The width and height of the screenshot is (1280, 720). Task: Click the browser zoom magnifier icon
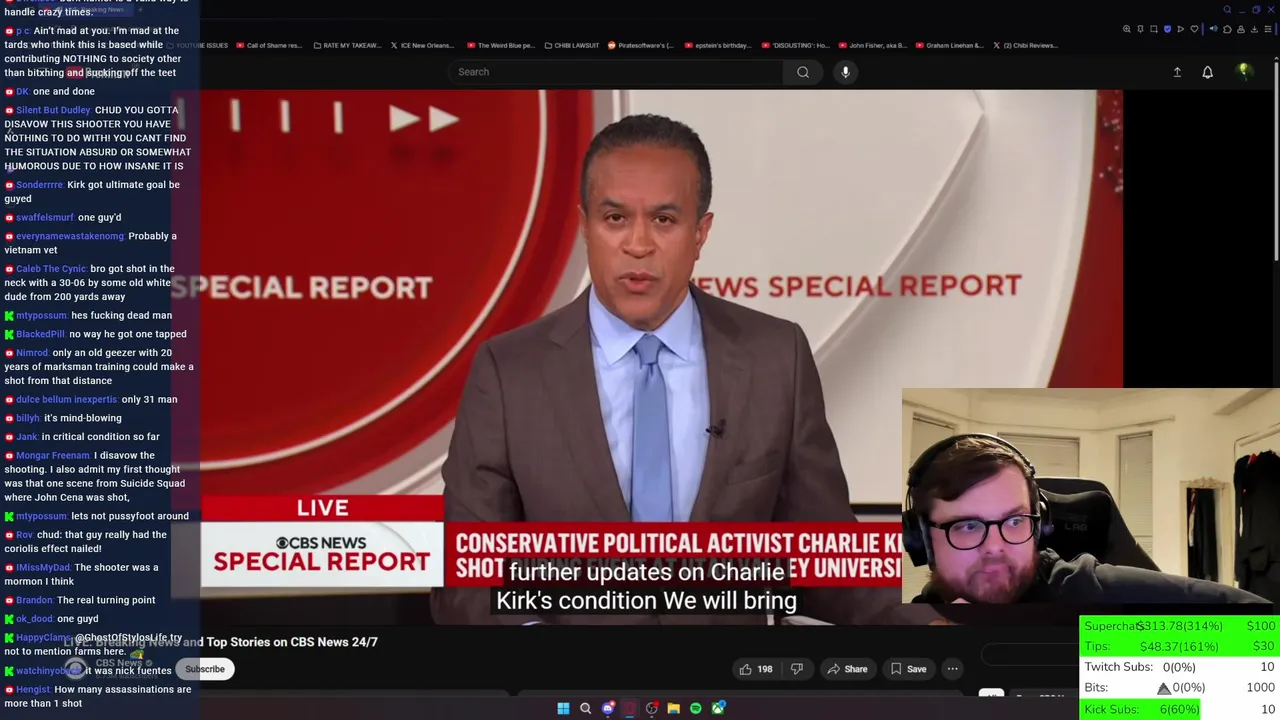coord(1127,29)
